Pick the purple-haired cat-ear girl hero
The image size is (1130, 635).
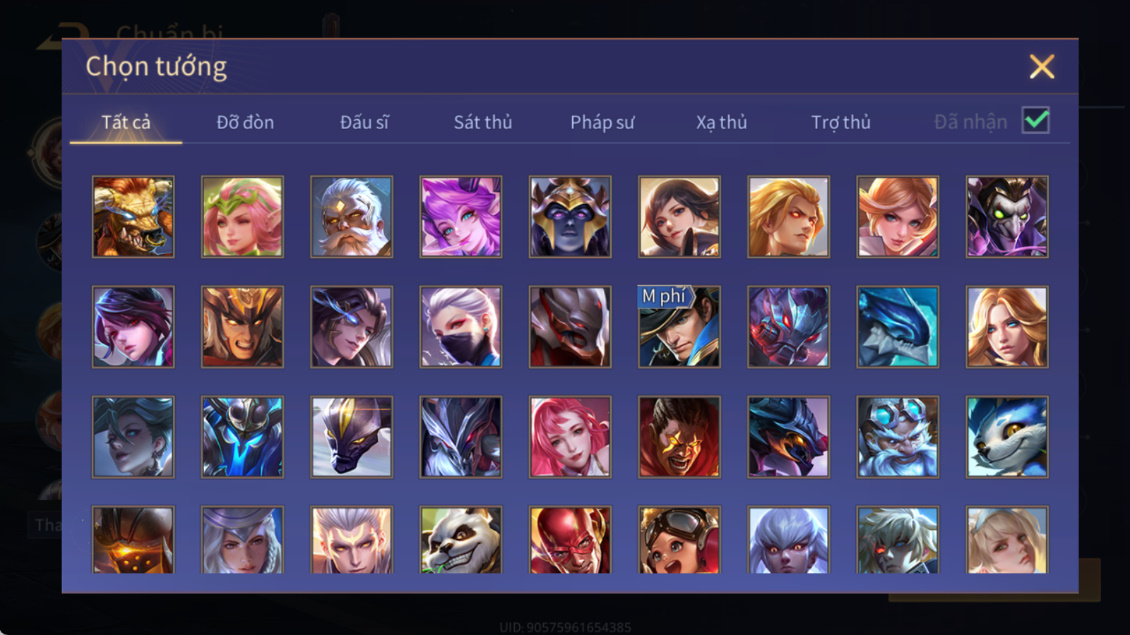click(461, 217)
